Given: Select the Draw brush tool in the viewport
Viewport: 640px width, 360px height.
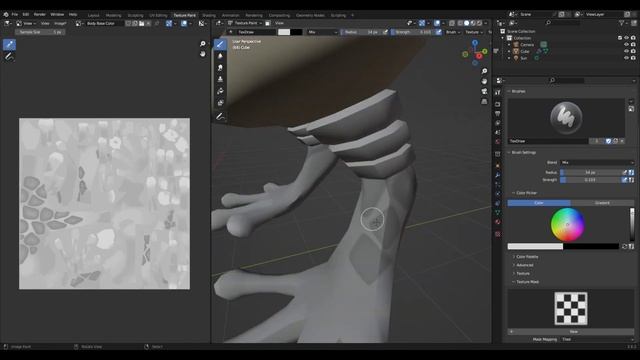Looking at the screenshot, I should pyautogui.click(x=220, y=44).
